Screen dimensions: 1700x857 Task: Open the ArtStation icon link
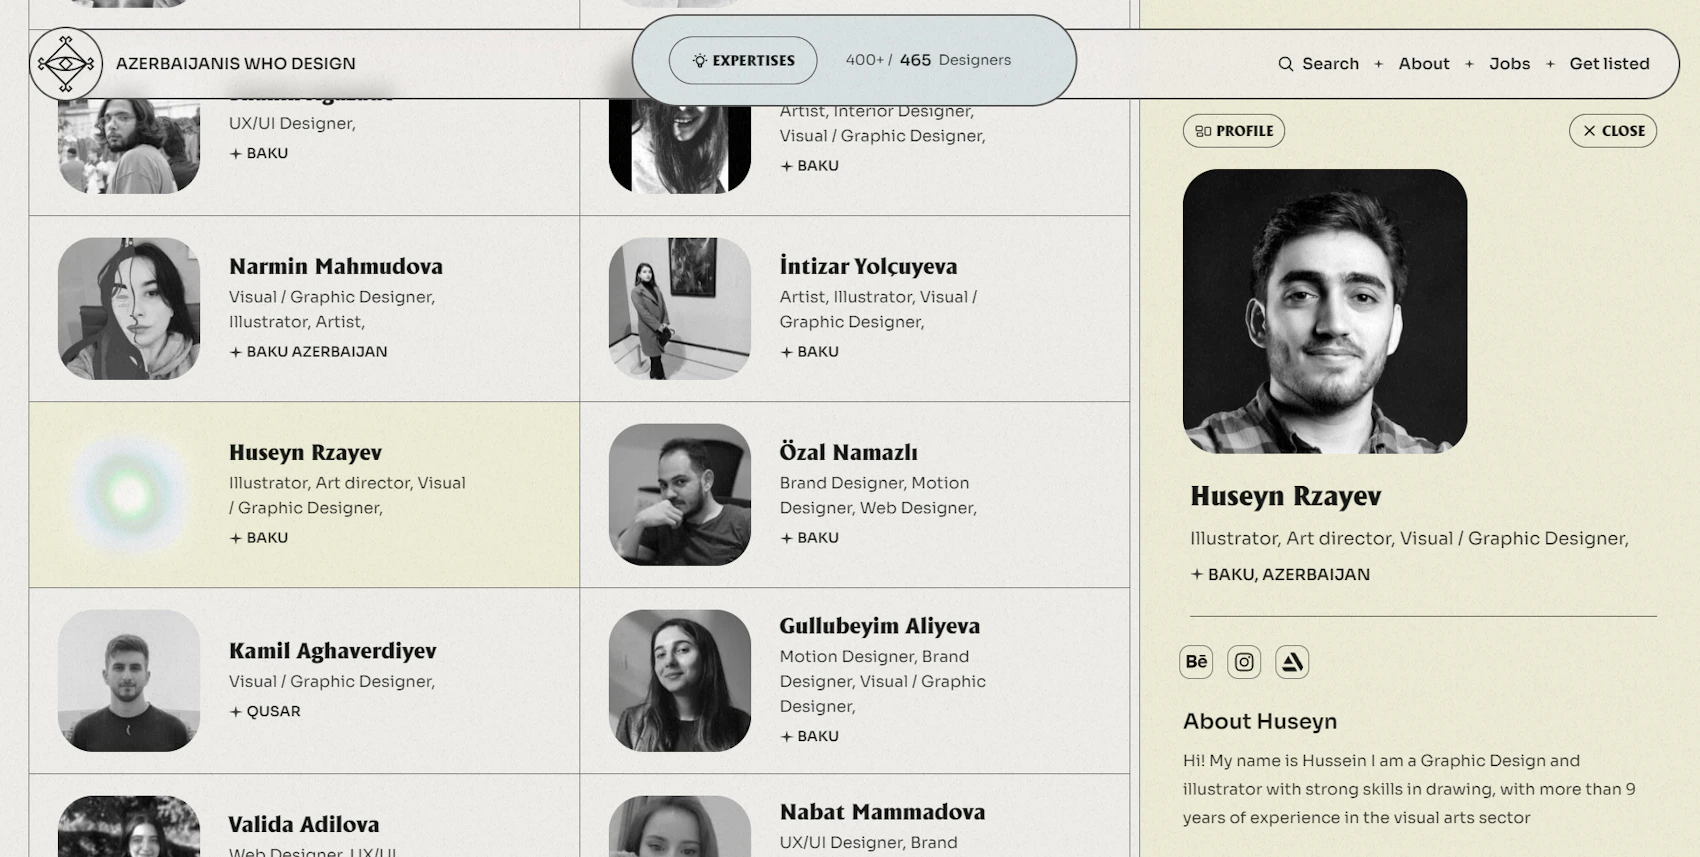point(1292,662)
